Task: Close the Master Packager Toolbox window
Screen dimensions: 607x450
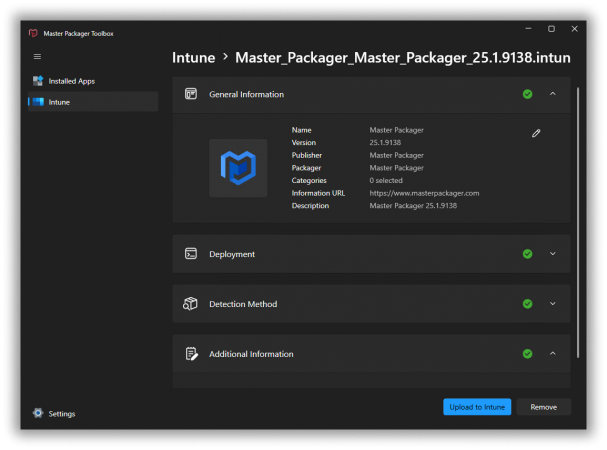Action: click(574, 29)
